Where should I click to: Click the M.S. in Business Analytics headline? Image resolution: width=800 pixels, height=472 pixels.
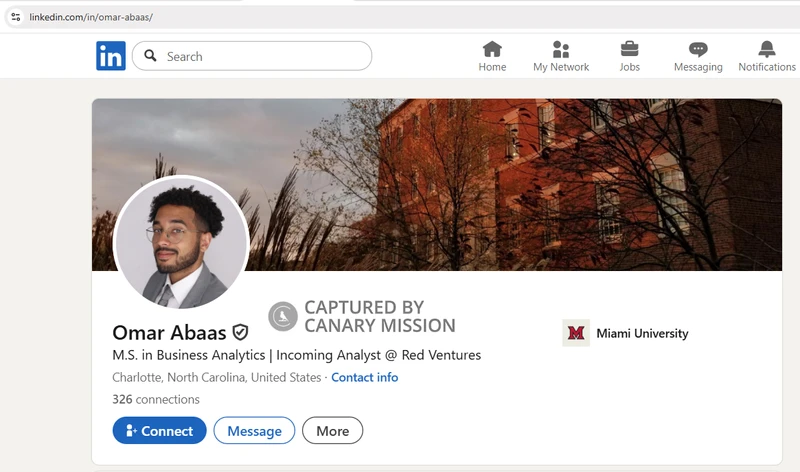tap(296, 355)
